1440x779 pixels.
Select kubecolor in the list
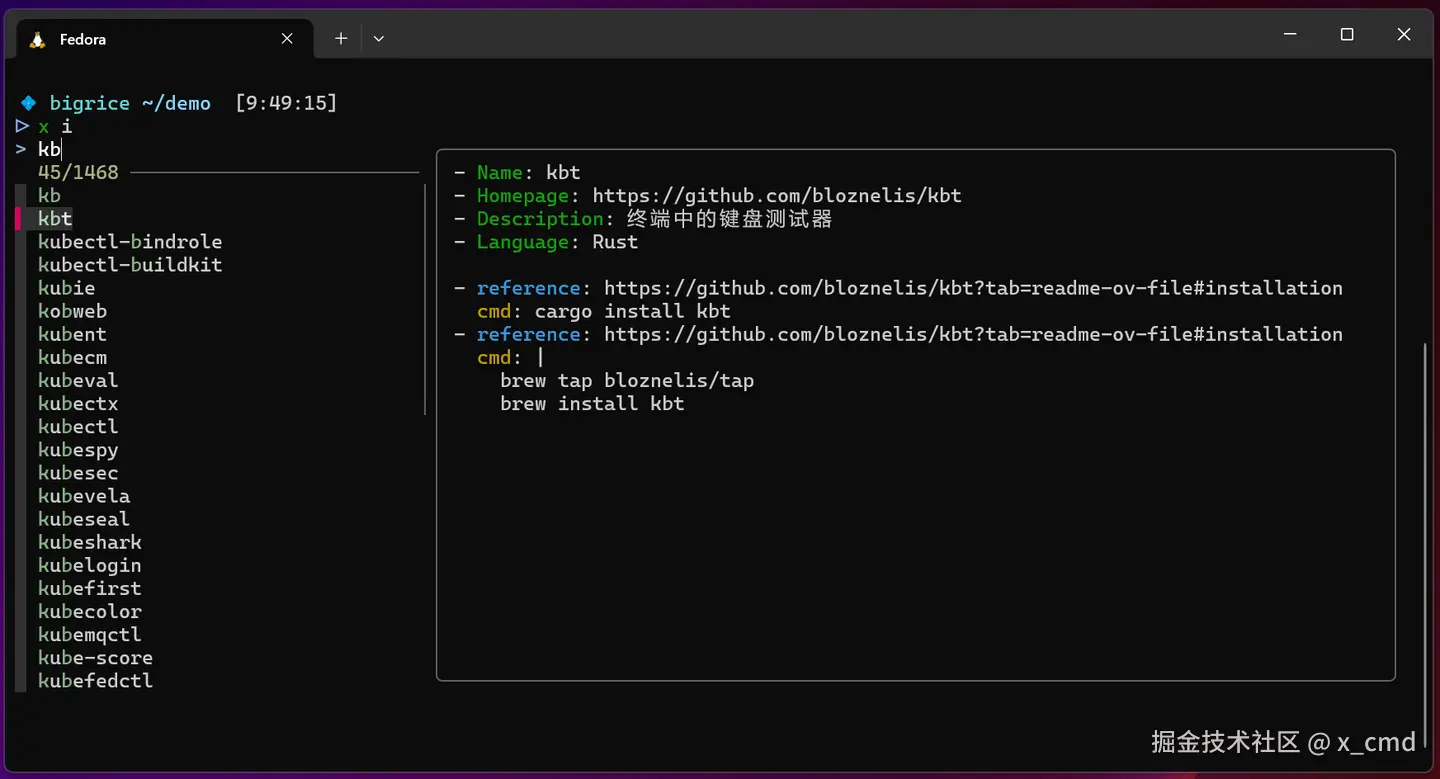coord(90,610)
